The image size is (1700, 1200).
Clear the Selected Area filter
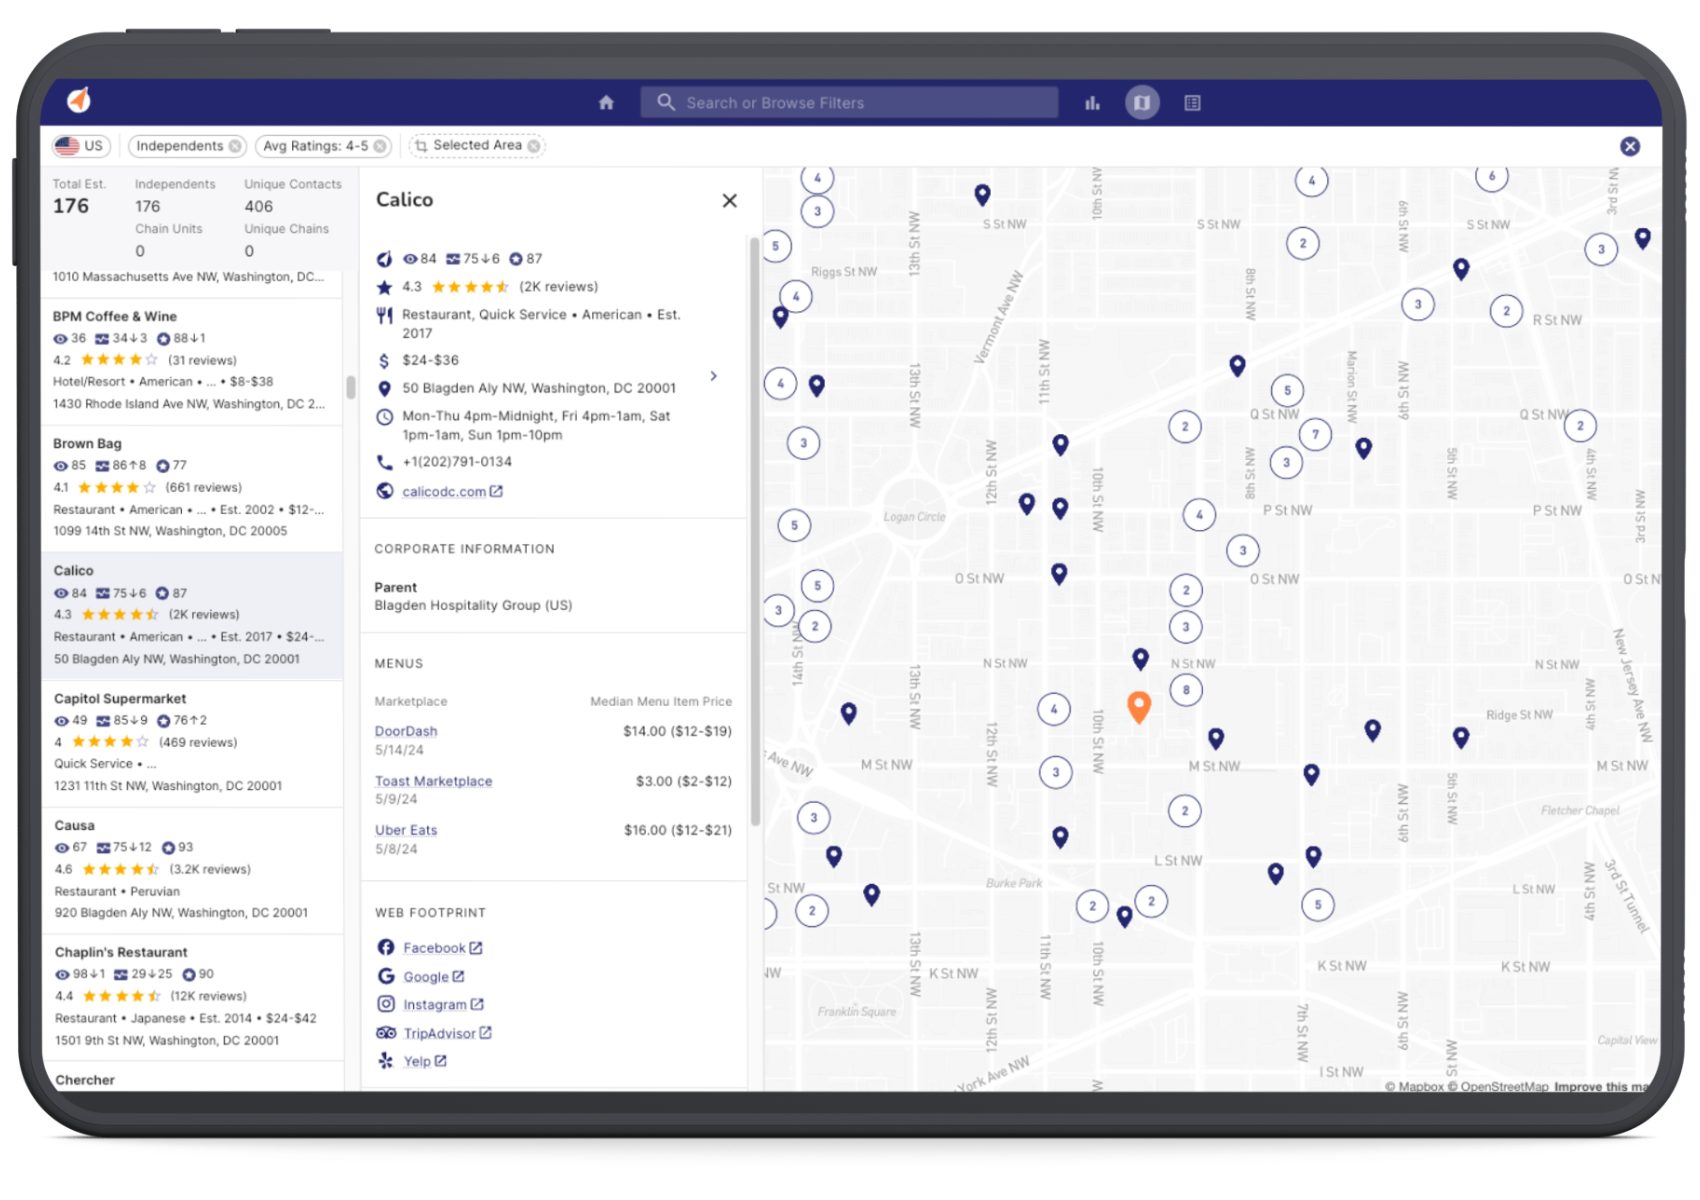coord(535,145)
